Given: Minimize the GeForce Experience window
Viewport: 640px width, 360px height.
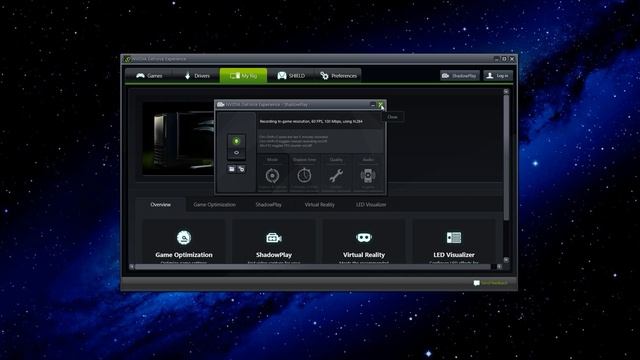Looking at the screenshot, I should [496, 59].
